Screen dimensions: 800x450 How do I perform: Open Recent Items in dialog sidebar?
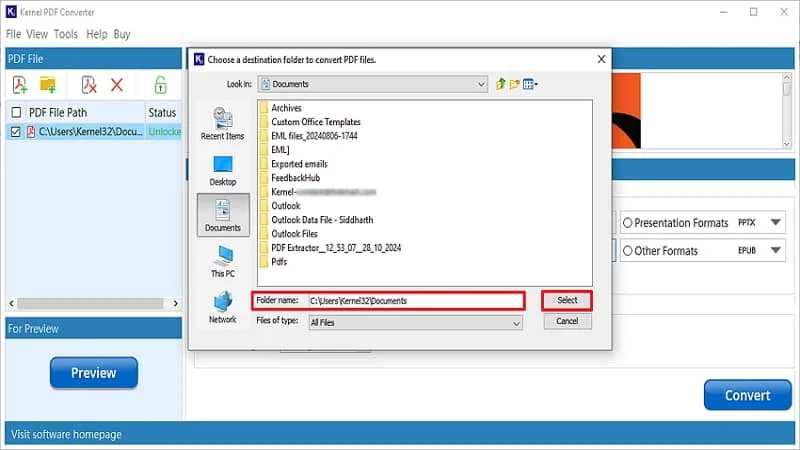pyautogui.click(x=222, y=123)
